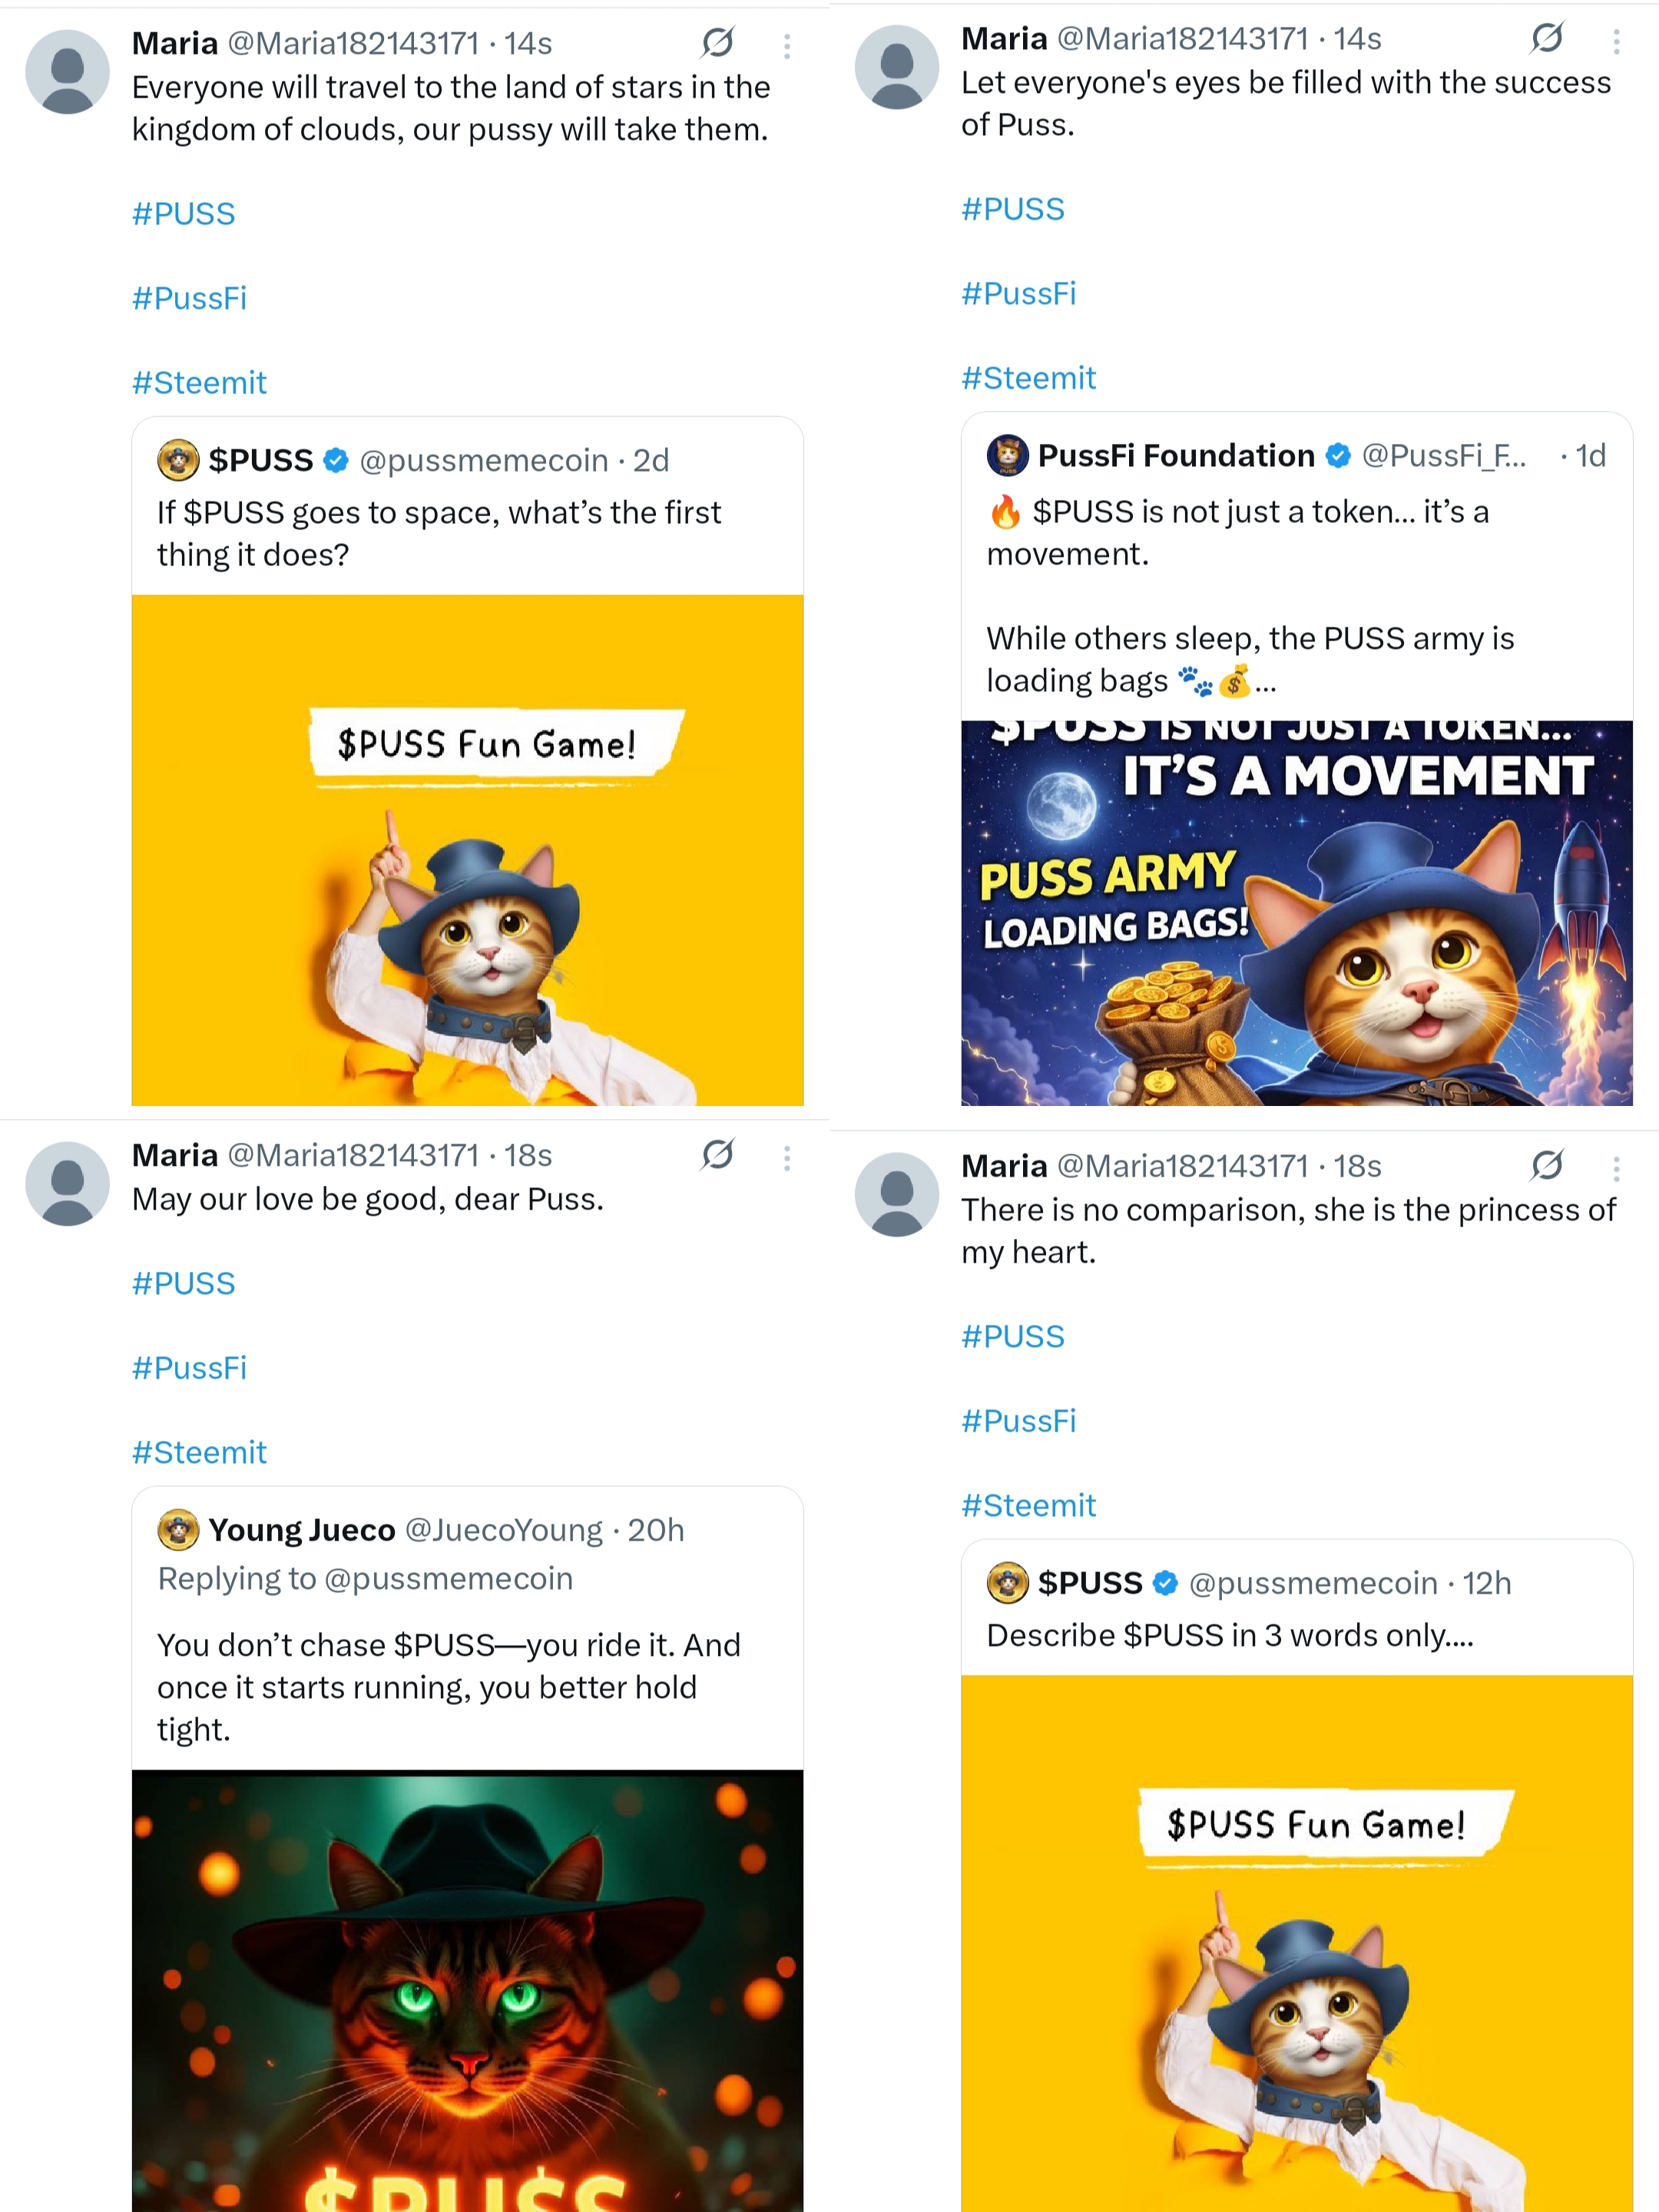Click Grok icon on star-travel tweet
Image resolution: width=1659 pixels, height=2212 pixels.
(x=718, y=43)
